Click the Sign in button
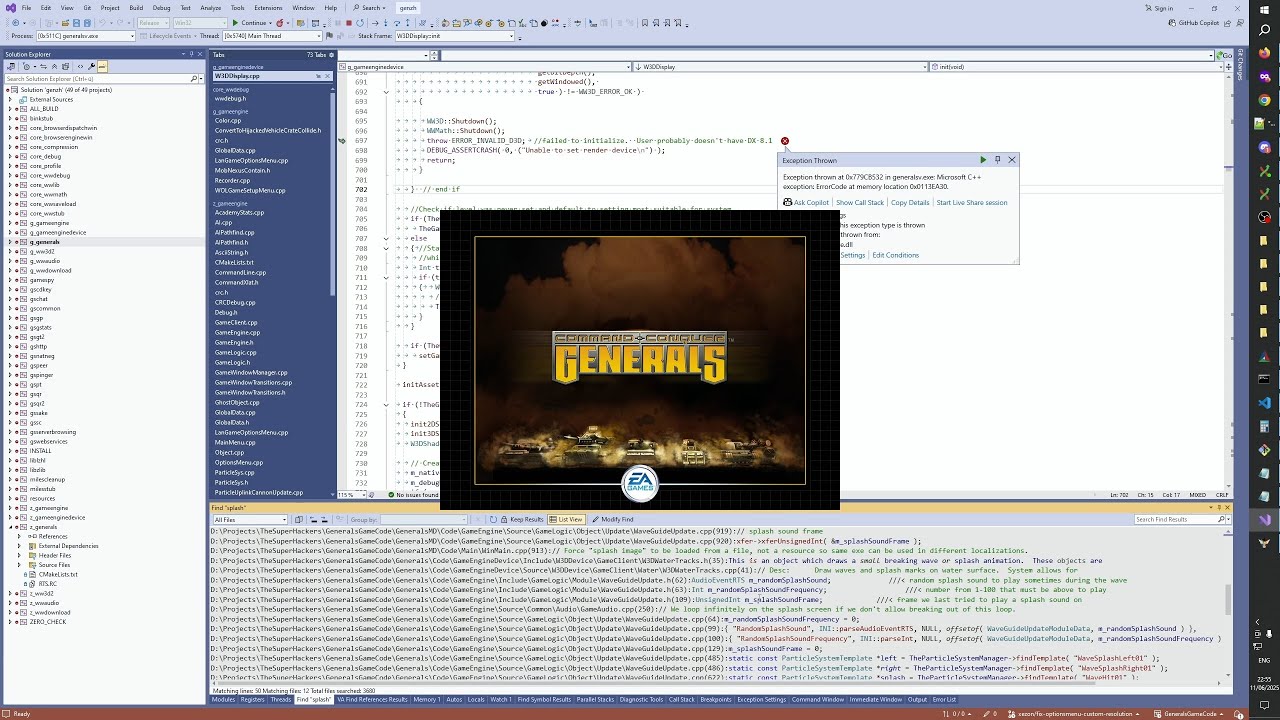1280x720 pixels. click(x=1159, y=8)
